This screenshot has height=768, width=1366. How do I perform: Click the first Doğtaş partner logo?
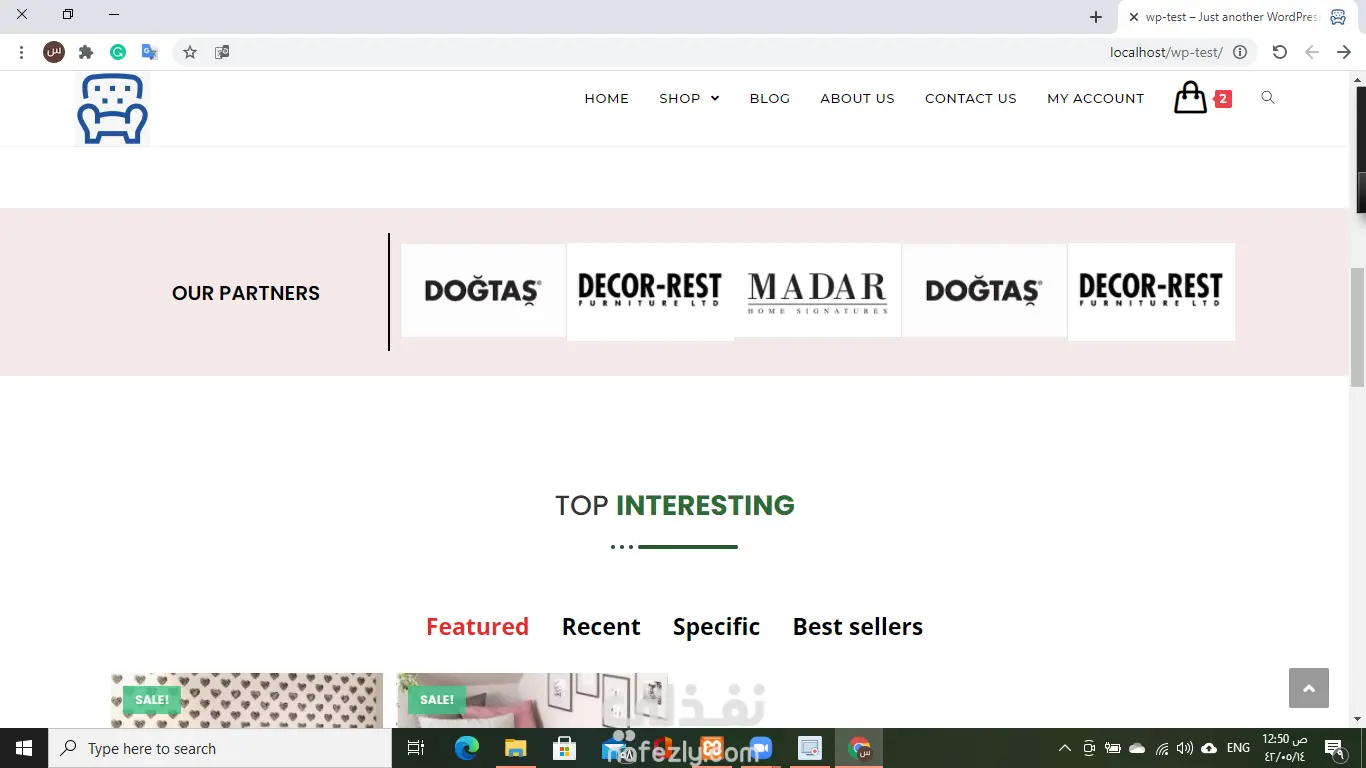(x=483, y=290)
